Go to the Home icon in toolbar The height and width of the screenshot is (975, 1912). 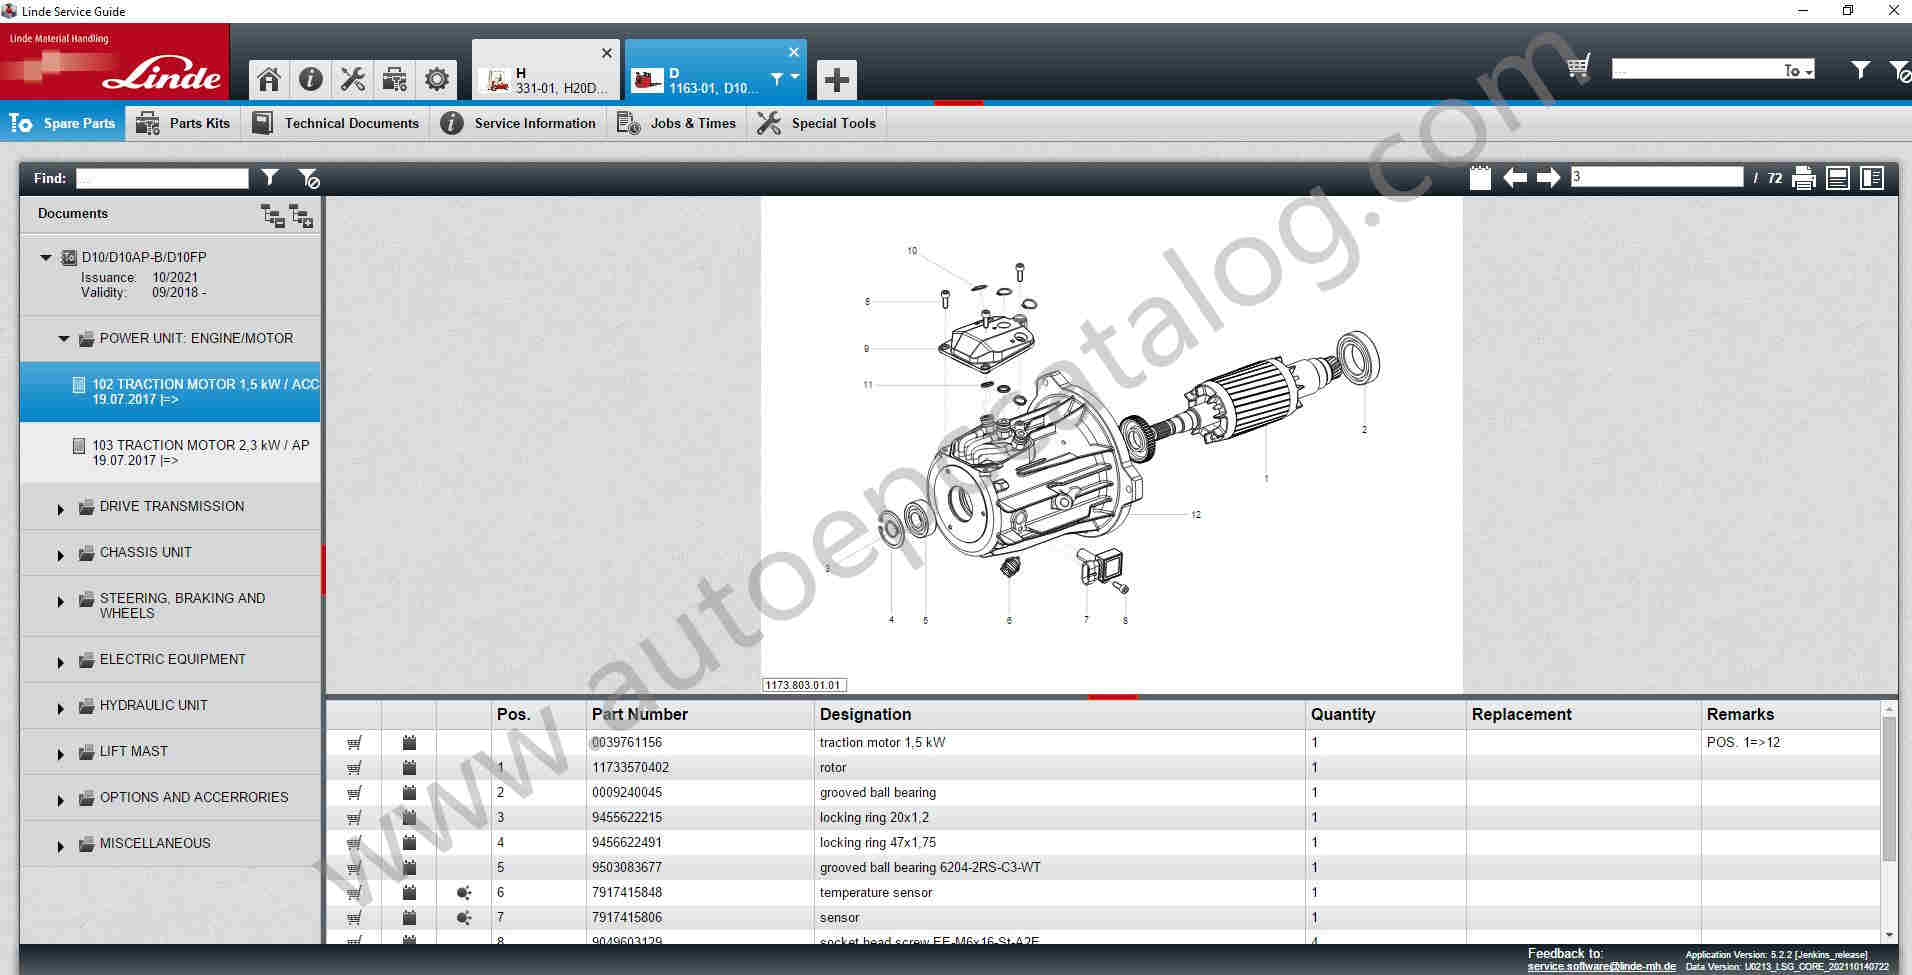[x=268, y=79]
